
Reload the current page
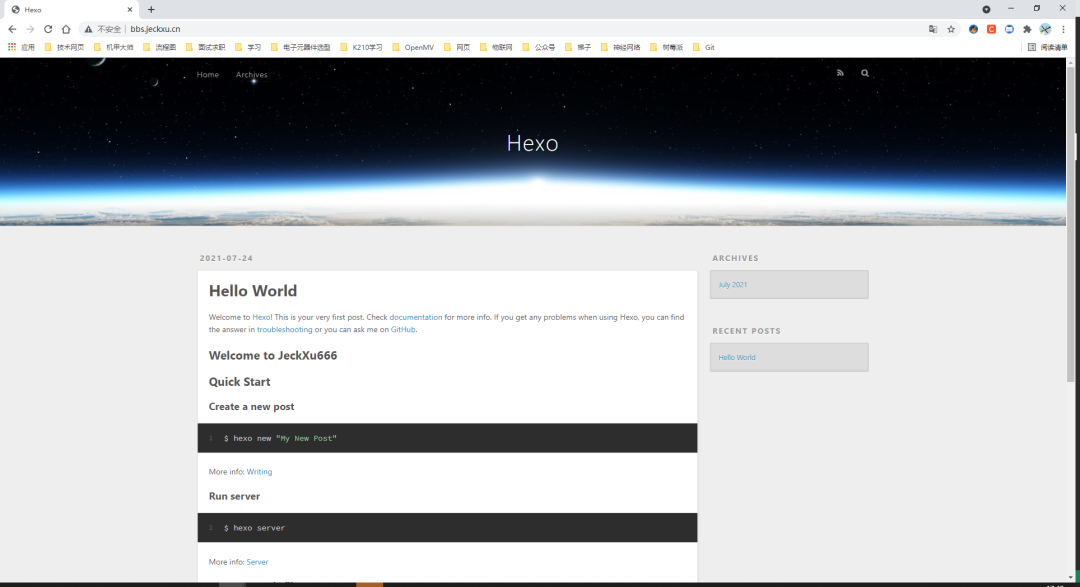pyautogui.click(x=48, y=29)
